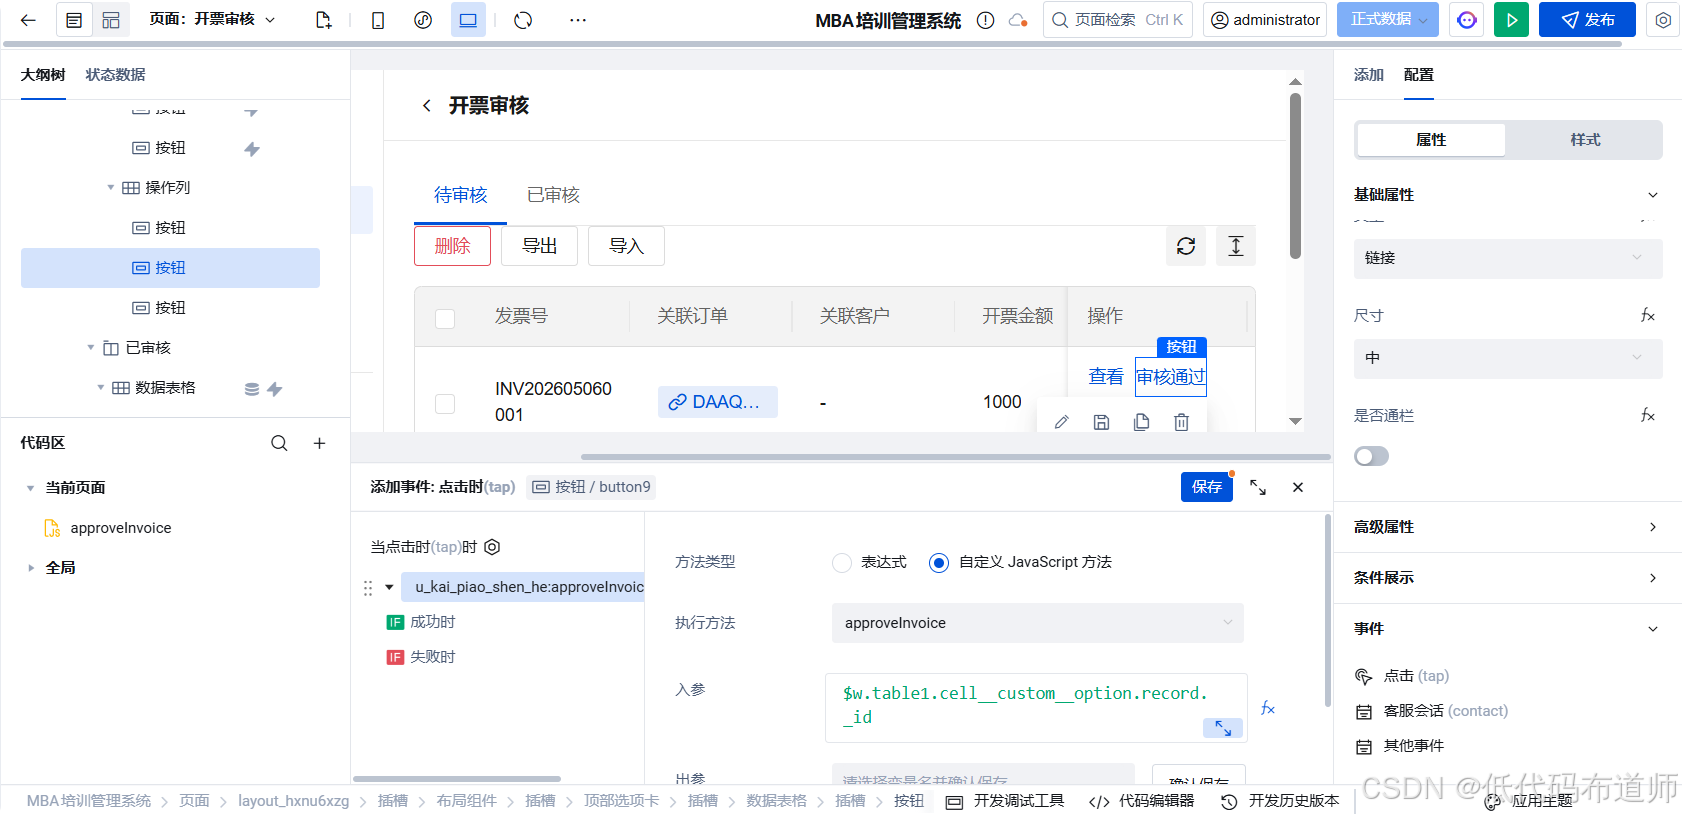1682x818 pixels.
Task: Open the page outline view icon
Action: 74,20
